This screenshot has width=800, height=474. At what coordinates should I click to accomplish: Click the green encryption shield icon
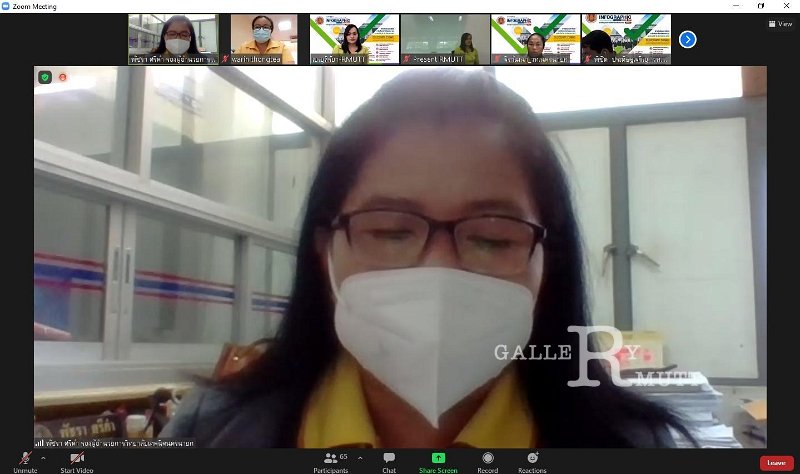pyautogui.click(x=45, y=77)
